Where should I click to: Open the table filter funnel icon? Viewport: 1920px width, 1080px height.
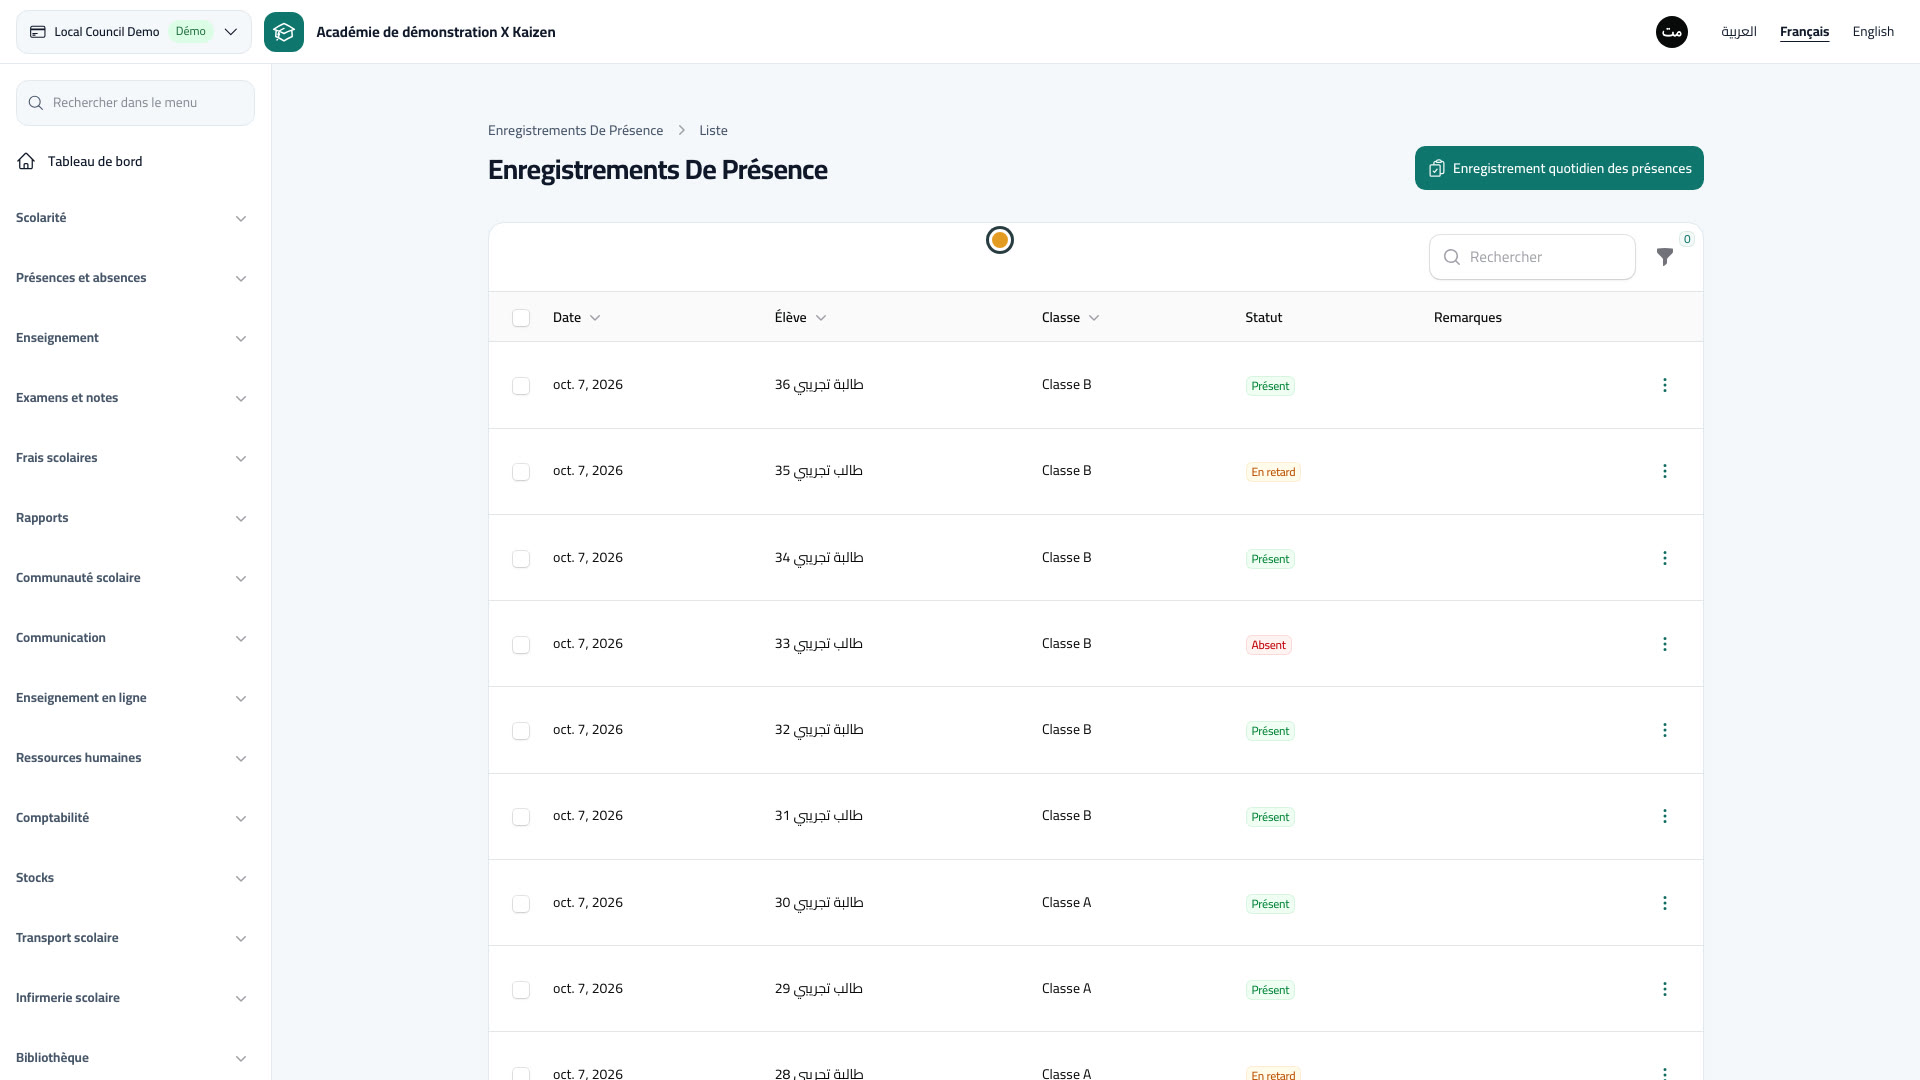(x=1665, y=257)
